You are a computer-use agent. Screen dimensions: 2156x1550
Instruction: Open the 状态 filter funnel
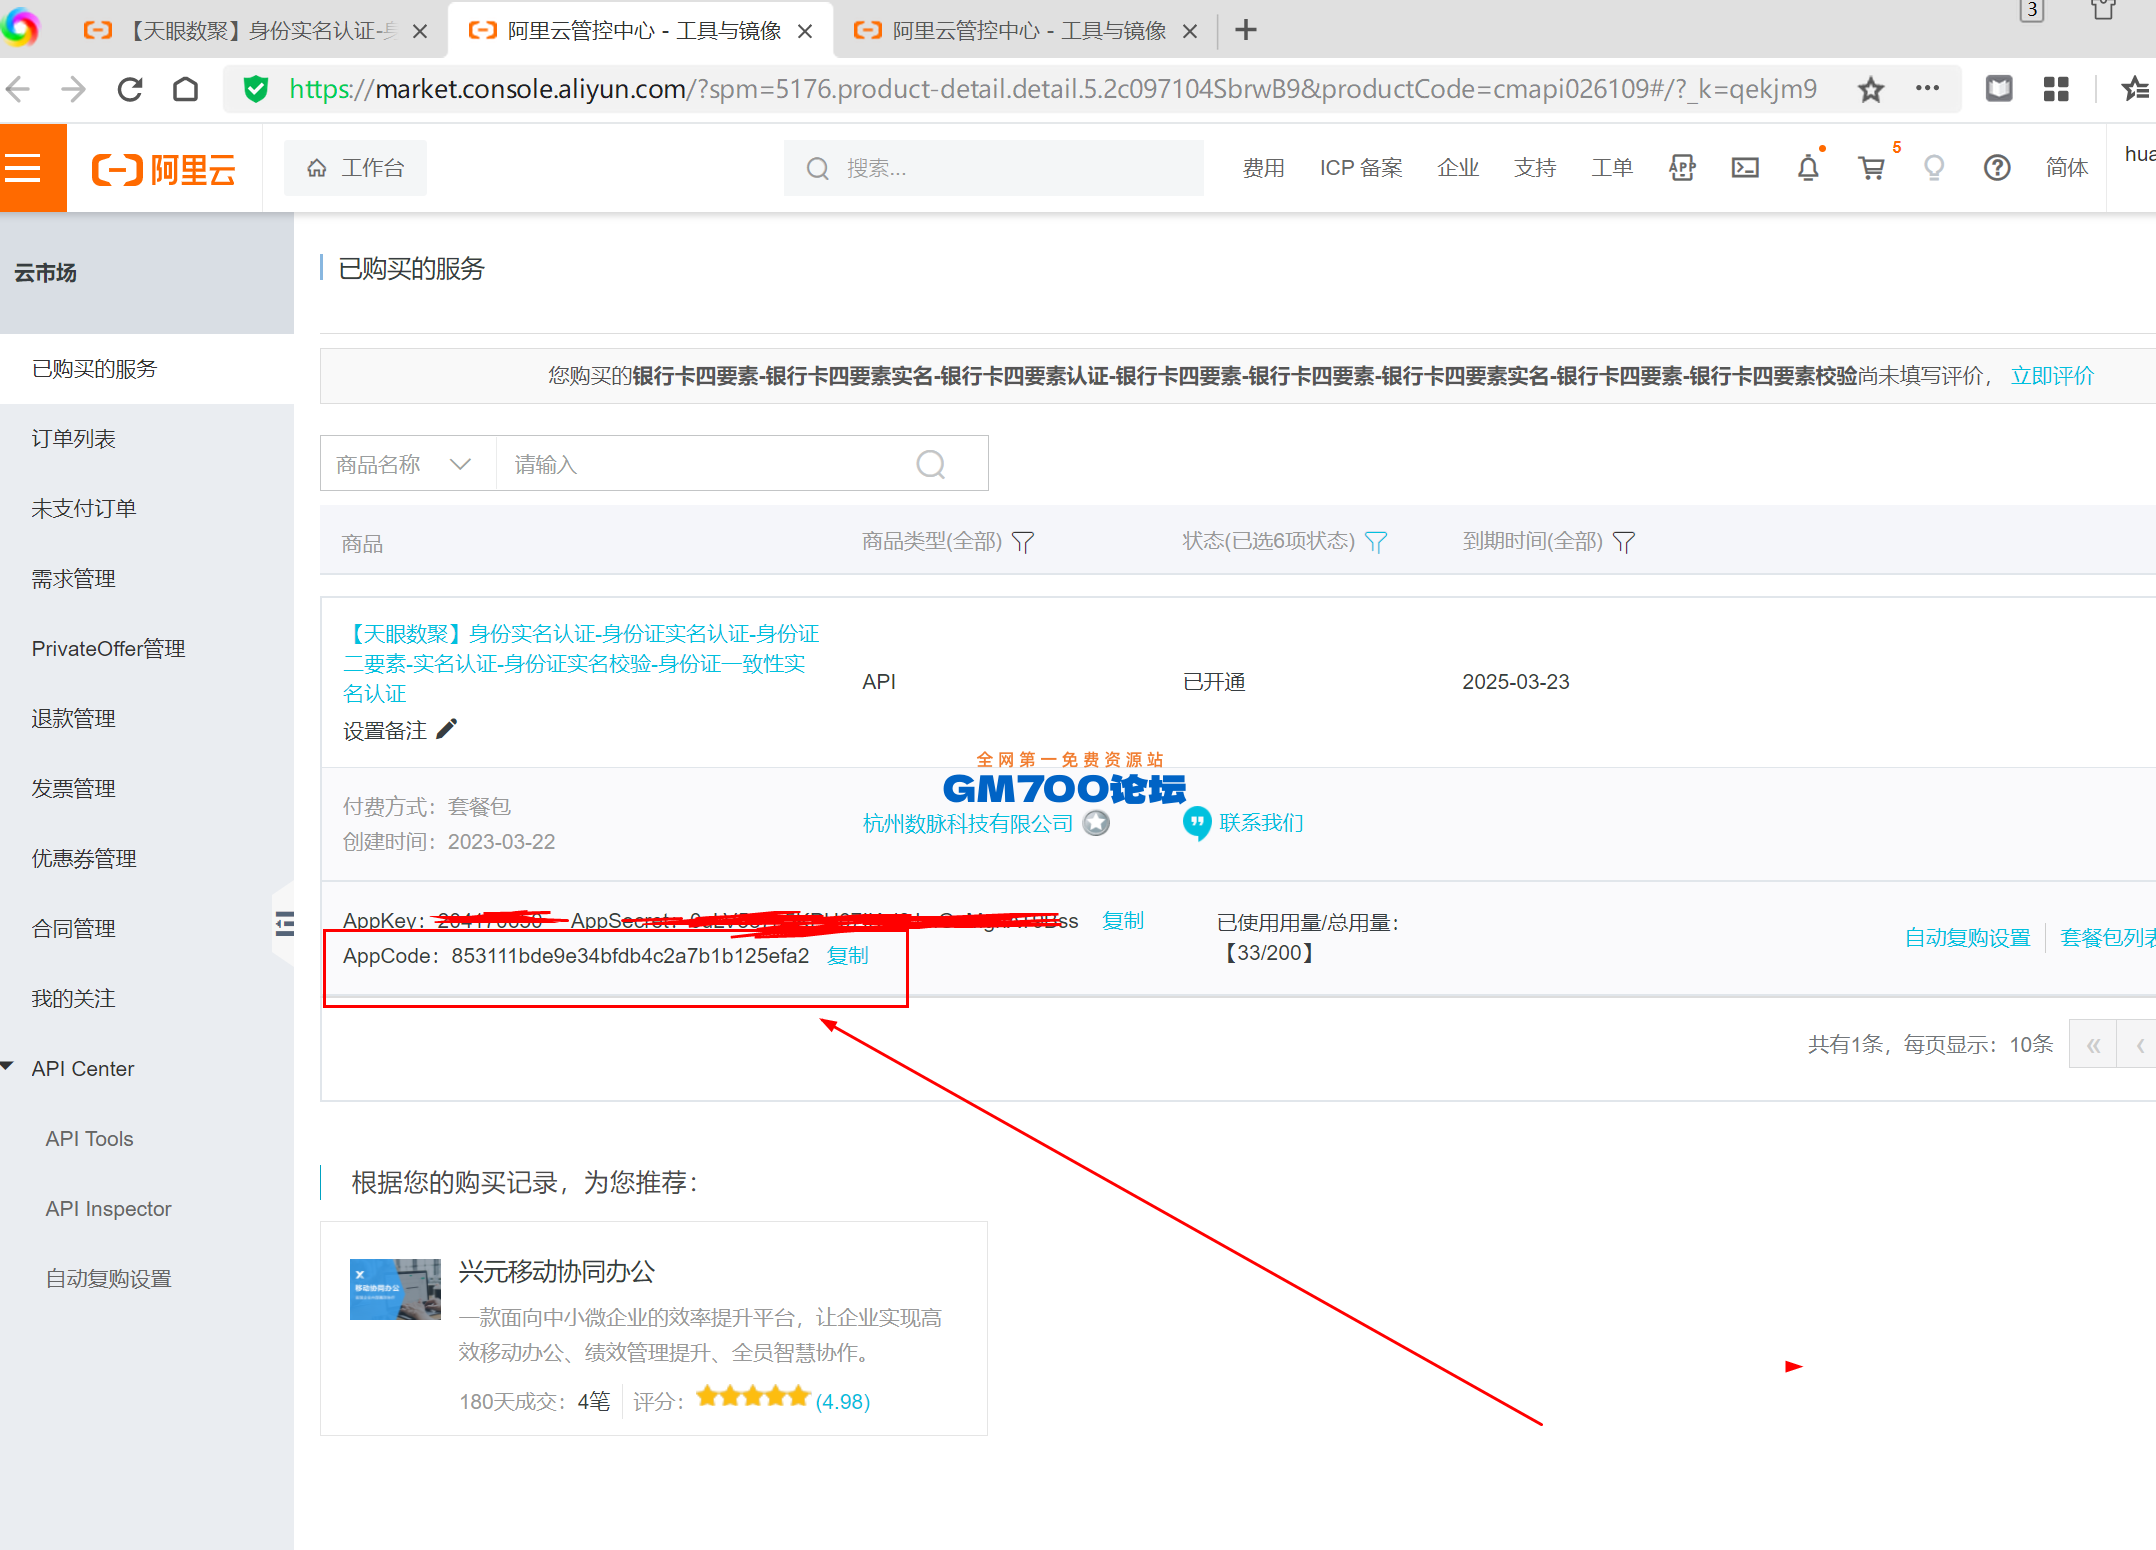[x=1378, y=541]
